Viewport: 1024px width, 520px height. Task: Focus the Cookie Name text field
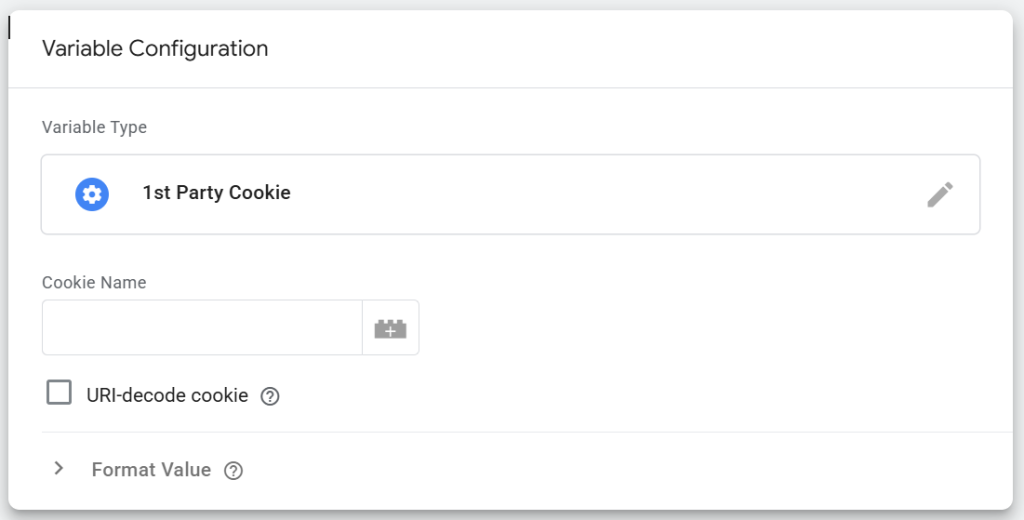[202, 328]
